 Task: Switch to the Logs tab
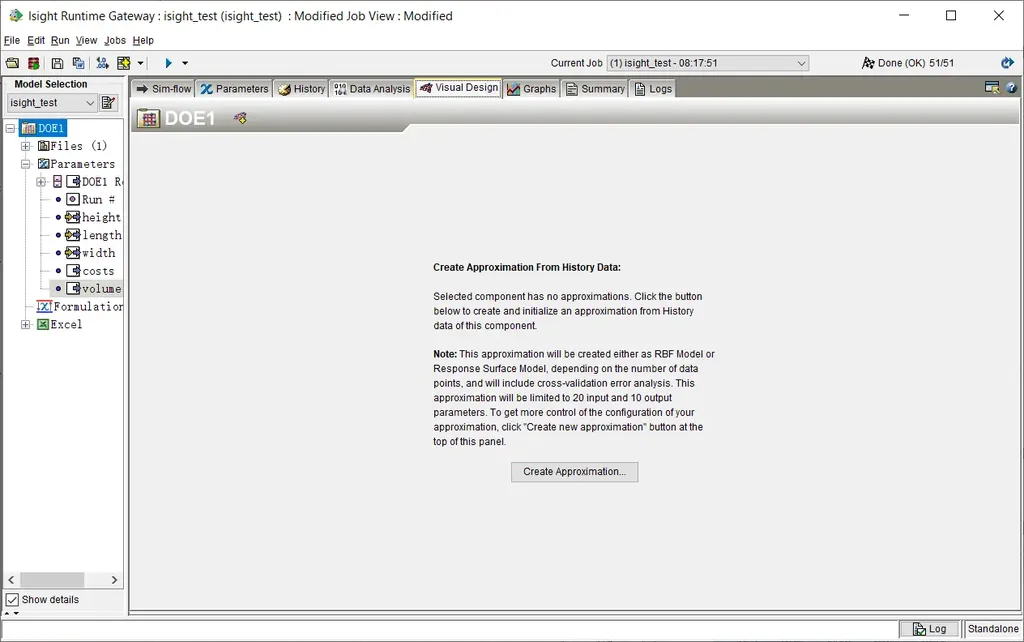(653, 89)
